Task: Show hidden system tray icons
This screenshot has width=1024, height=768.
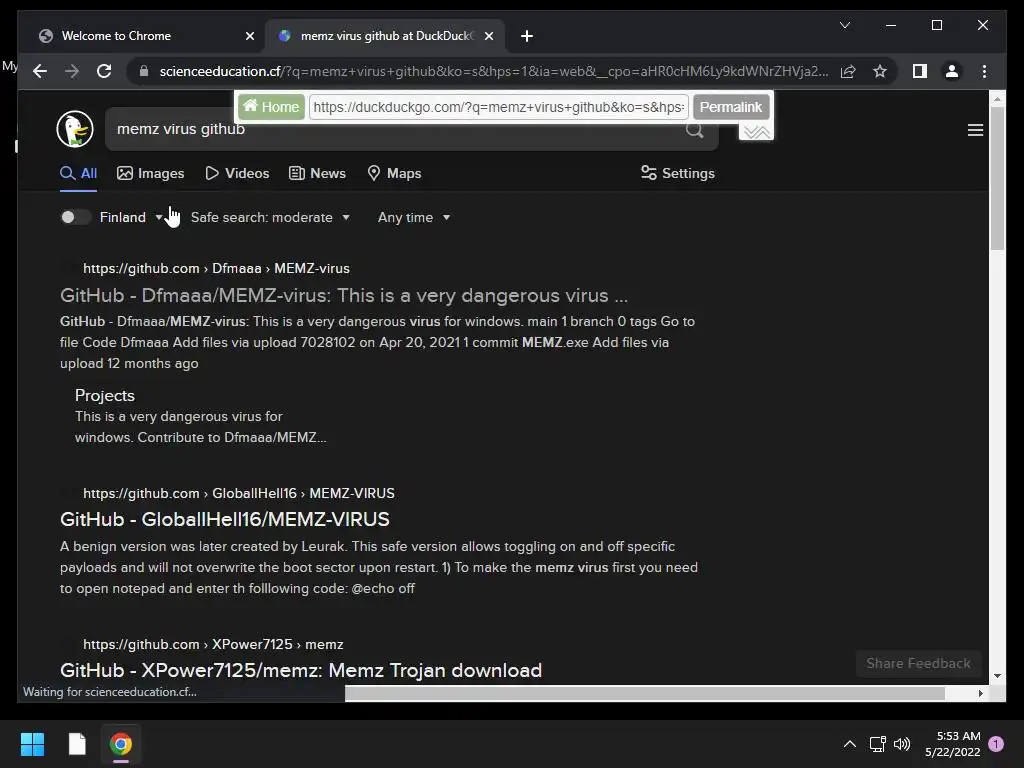Action: click(849, 744)
